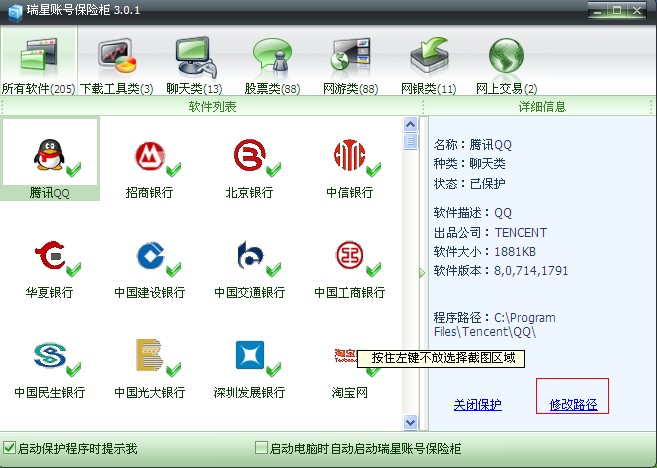Enable 启动电脑时自动启动瑞星账号保险柜 checkbox
Viewport: 657px width, 468px height.
point(261,447)
